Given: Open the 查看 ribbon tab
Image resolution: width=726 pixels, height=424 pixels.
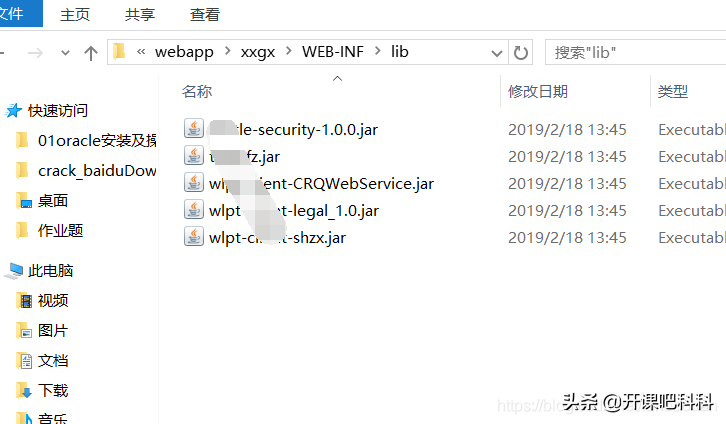Looking at the screenshot, I should coord(205,14).
